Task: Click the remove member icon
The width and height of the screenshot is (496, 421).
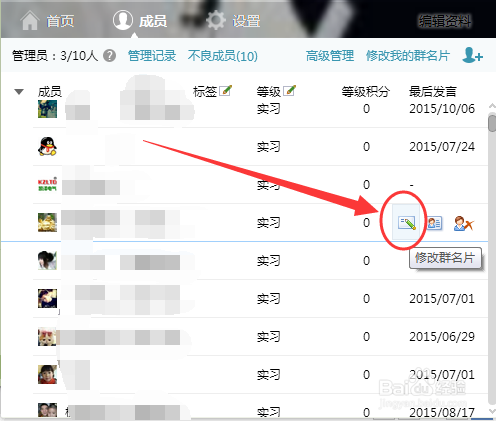Action: (463, 223)
